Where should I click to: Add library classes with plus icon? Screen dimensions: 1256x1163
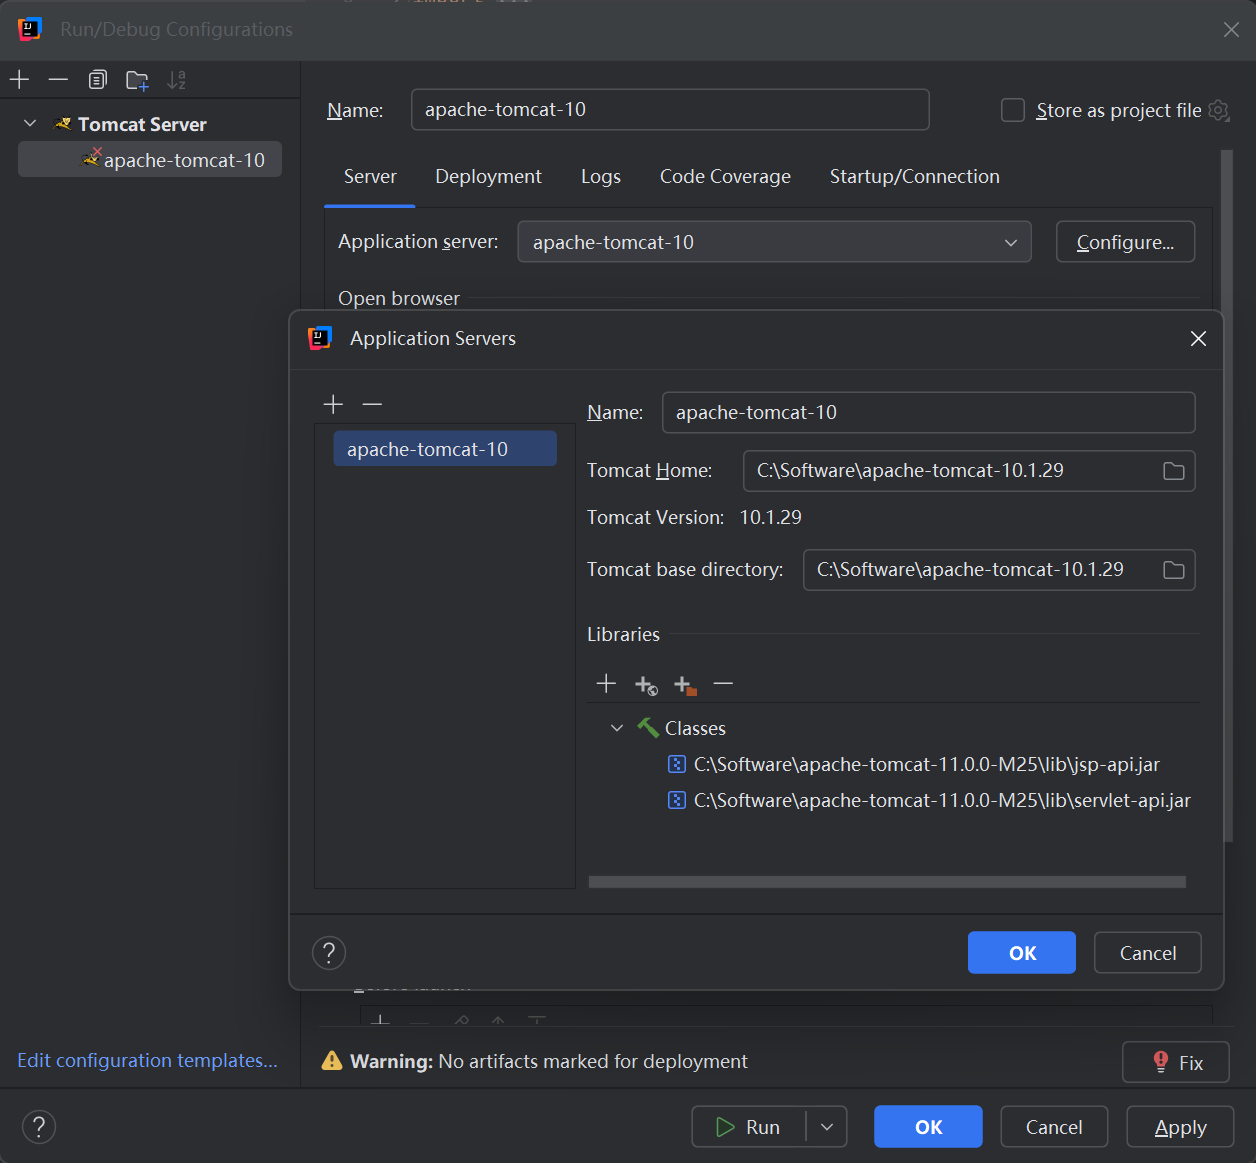click(606, 684)
